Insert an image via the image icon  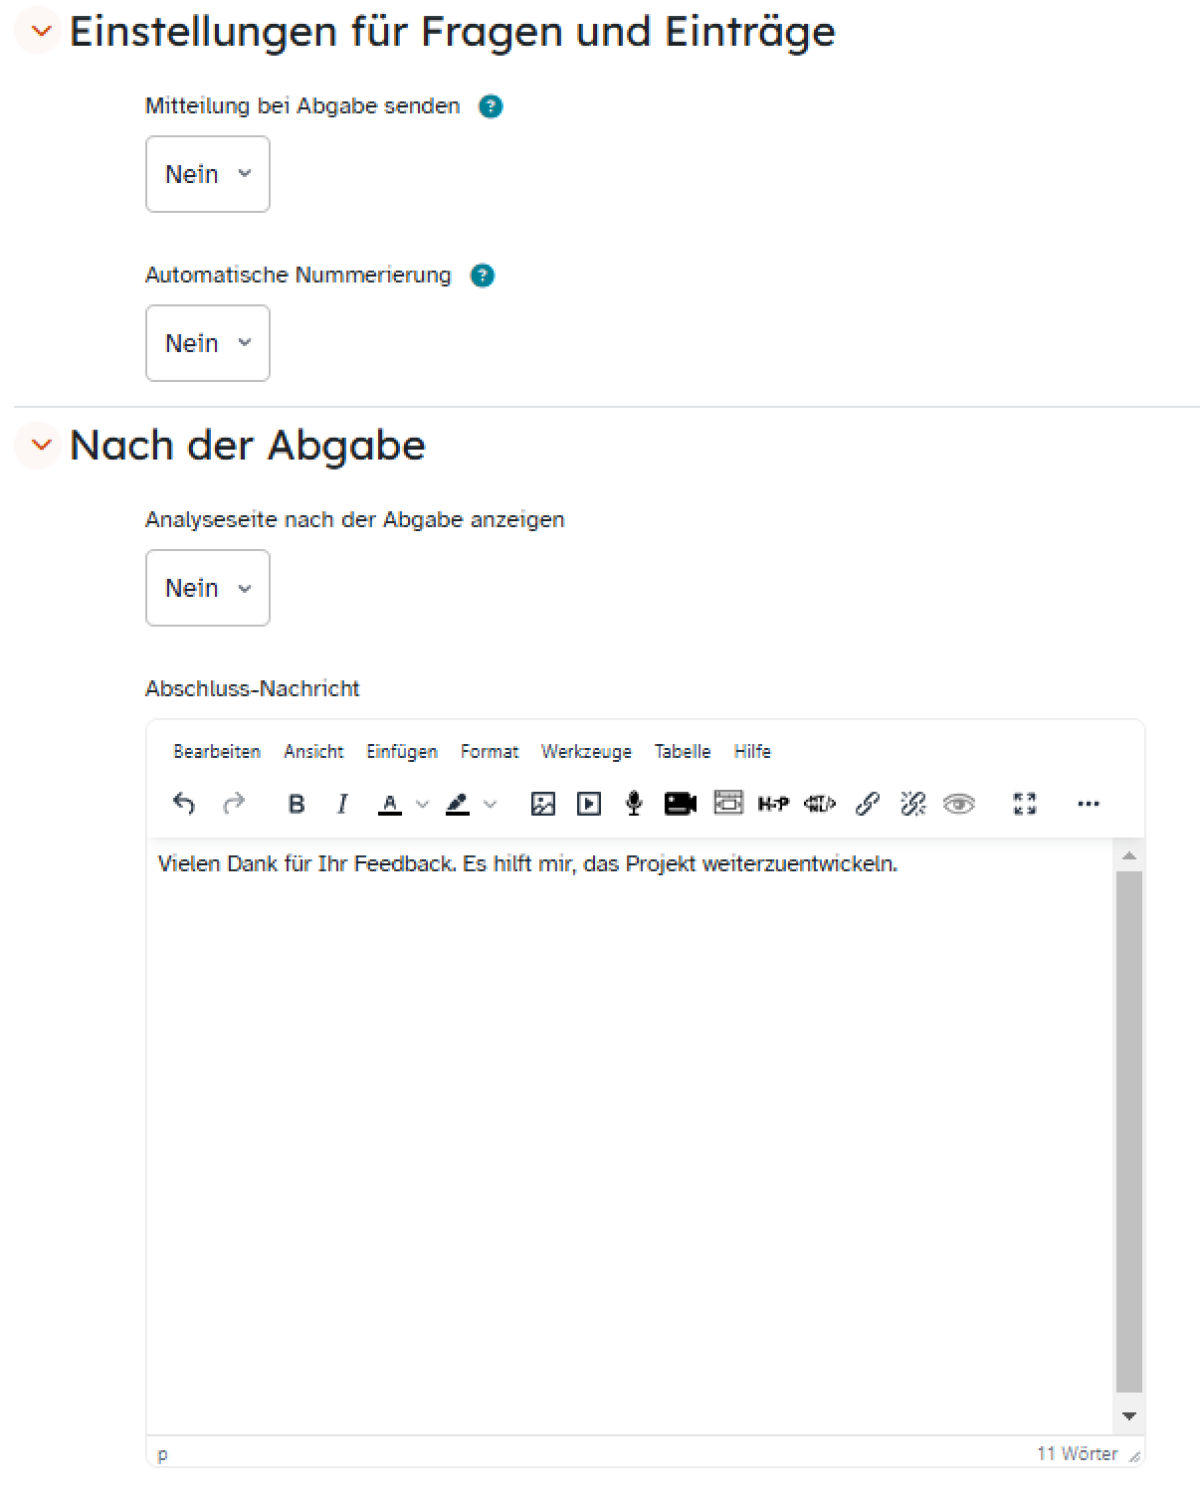pyautogui.click(x=543, y=803)
